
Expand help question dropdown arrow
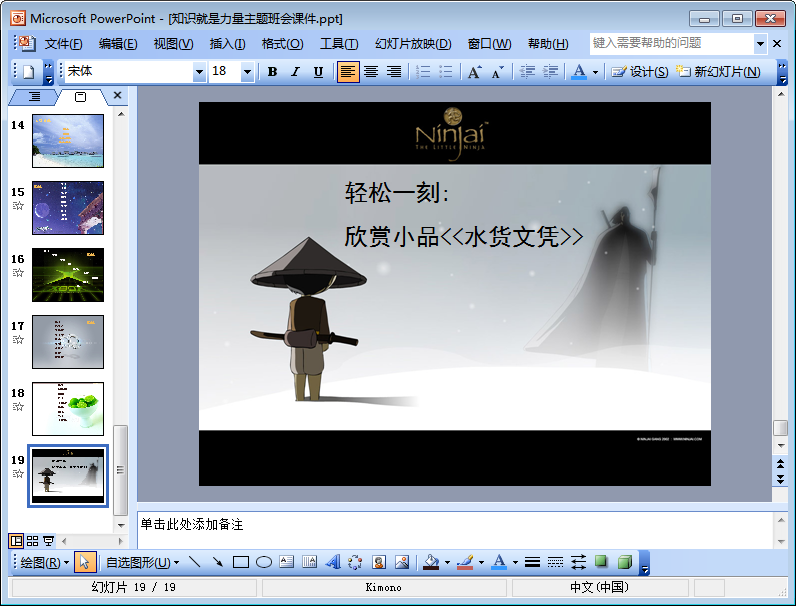[x=760, y=44]
